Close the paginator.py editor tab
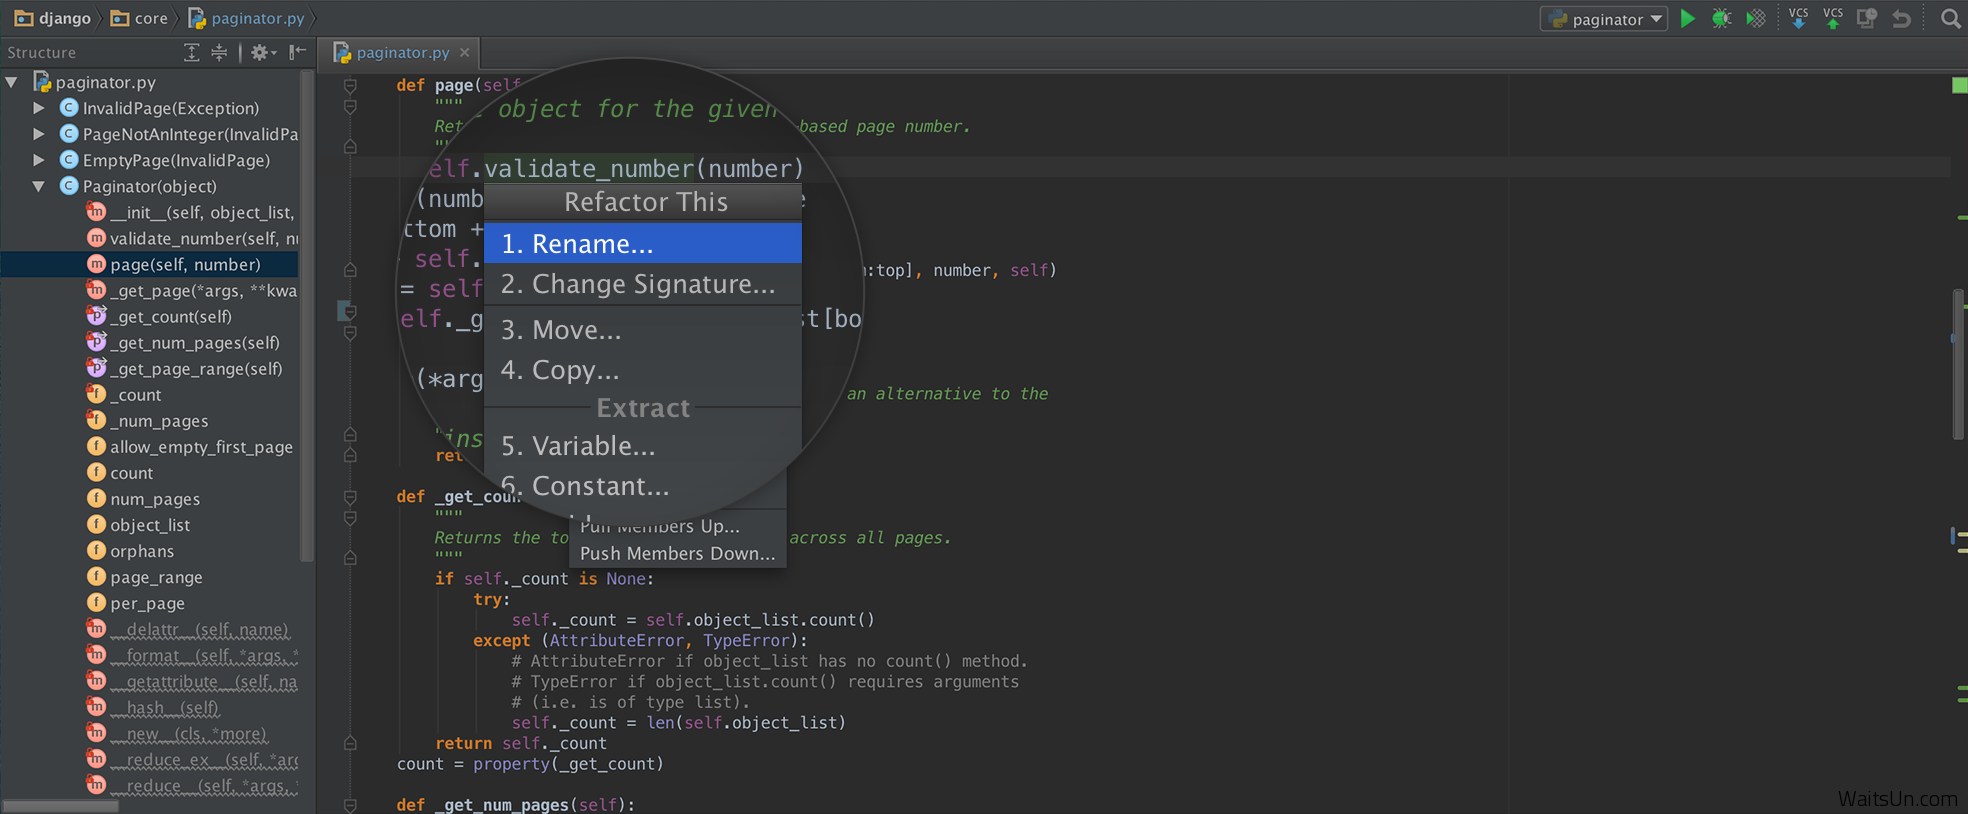 (464, 53)
